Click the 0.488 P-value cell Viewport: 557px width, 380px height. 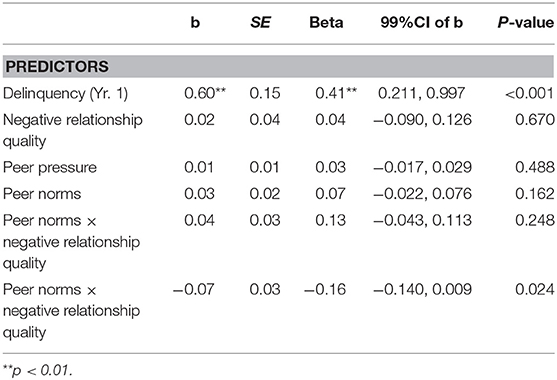[535, 167]
